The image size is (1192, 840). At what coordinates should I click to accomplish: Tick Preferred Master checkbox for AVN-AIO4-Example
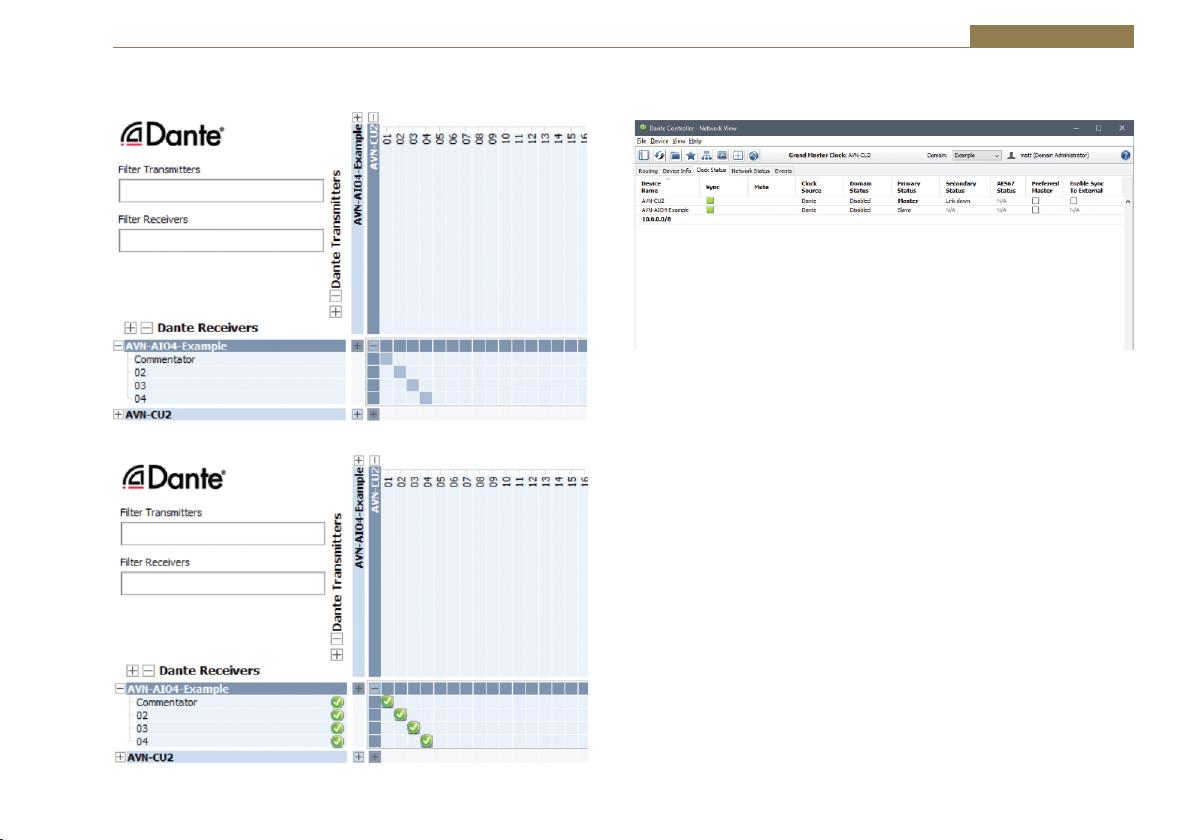coord(1035,210)
